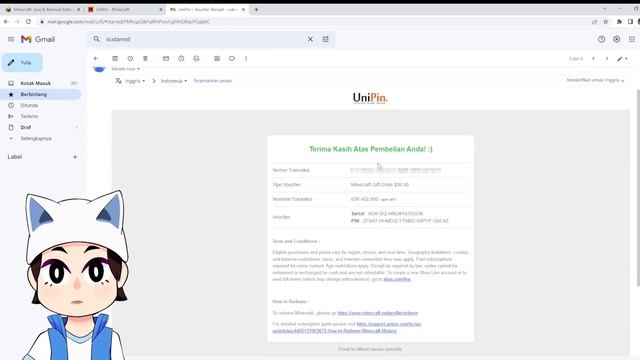Click the Terjemahkan pesan link

[212, 81]
